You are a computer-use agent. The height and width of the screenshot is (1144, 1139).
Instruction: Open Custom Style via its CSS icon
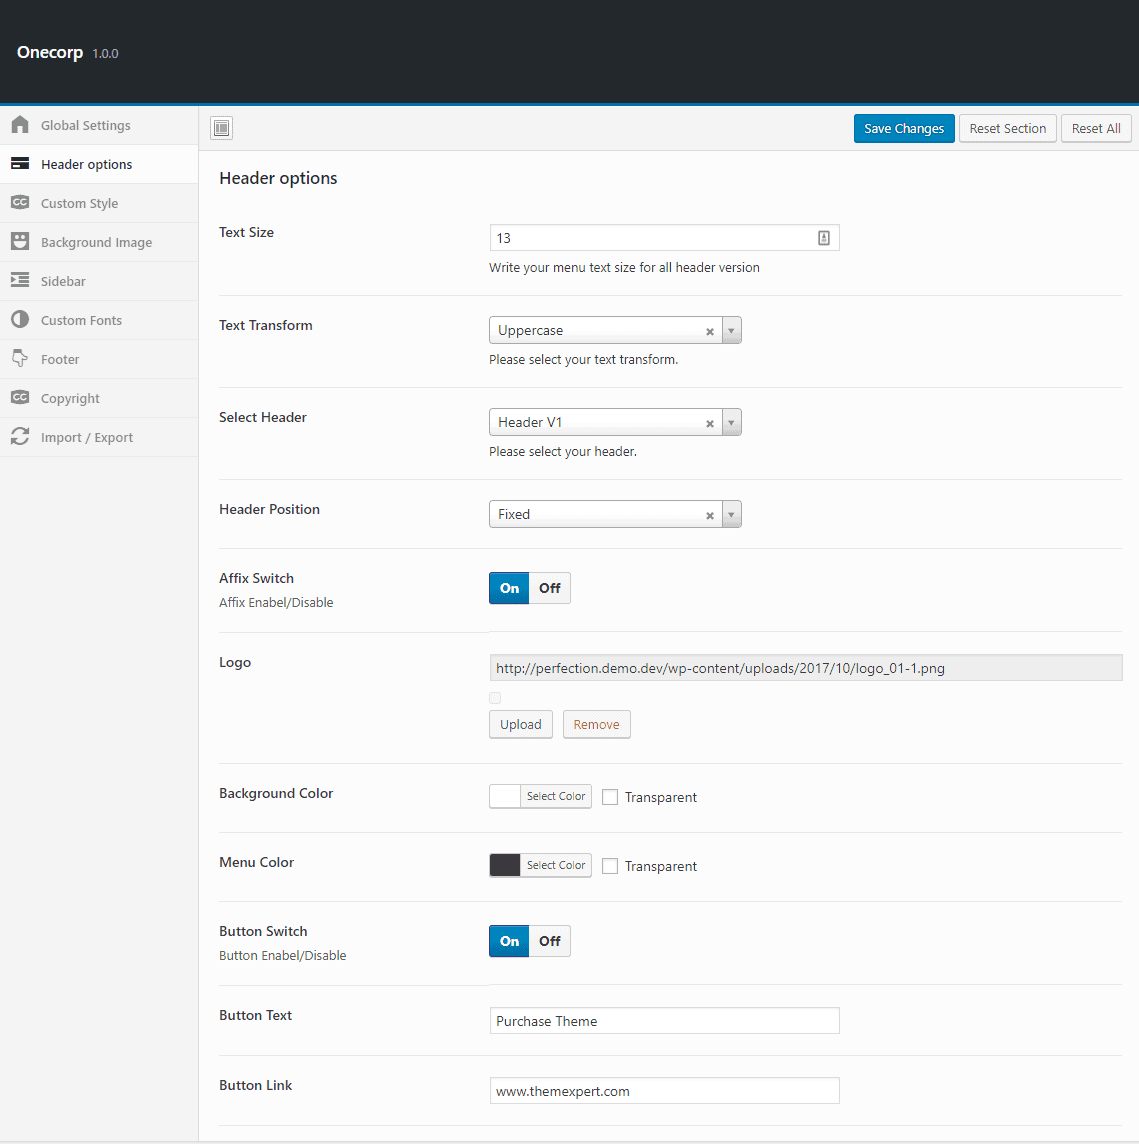coord(20,203)
